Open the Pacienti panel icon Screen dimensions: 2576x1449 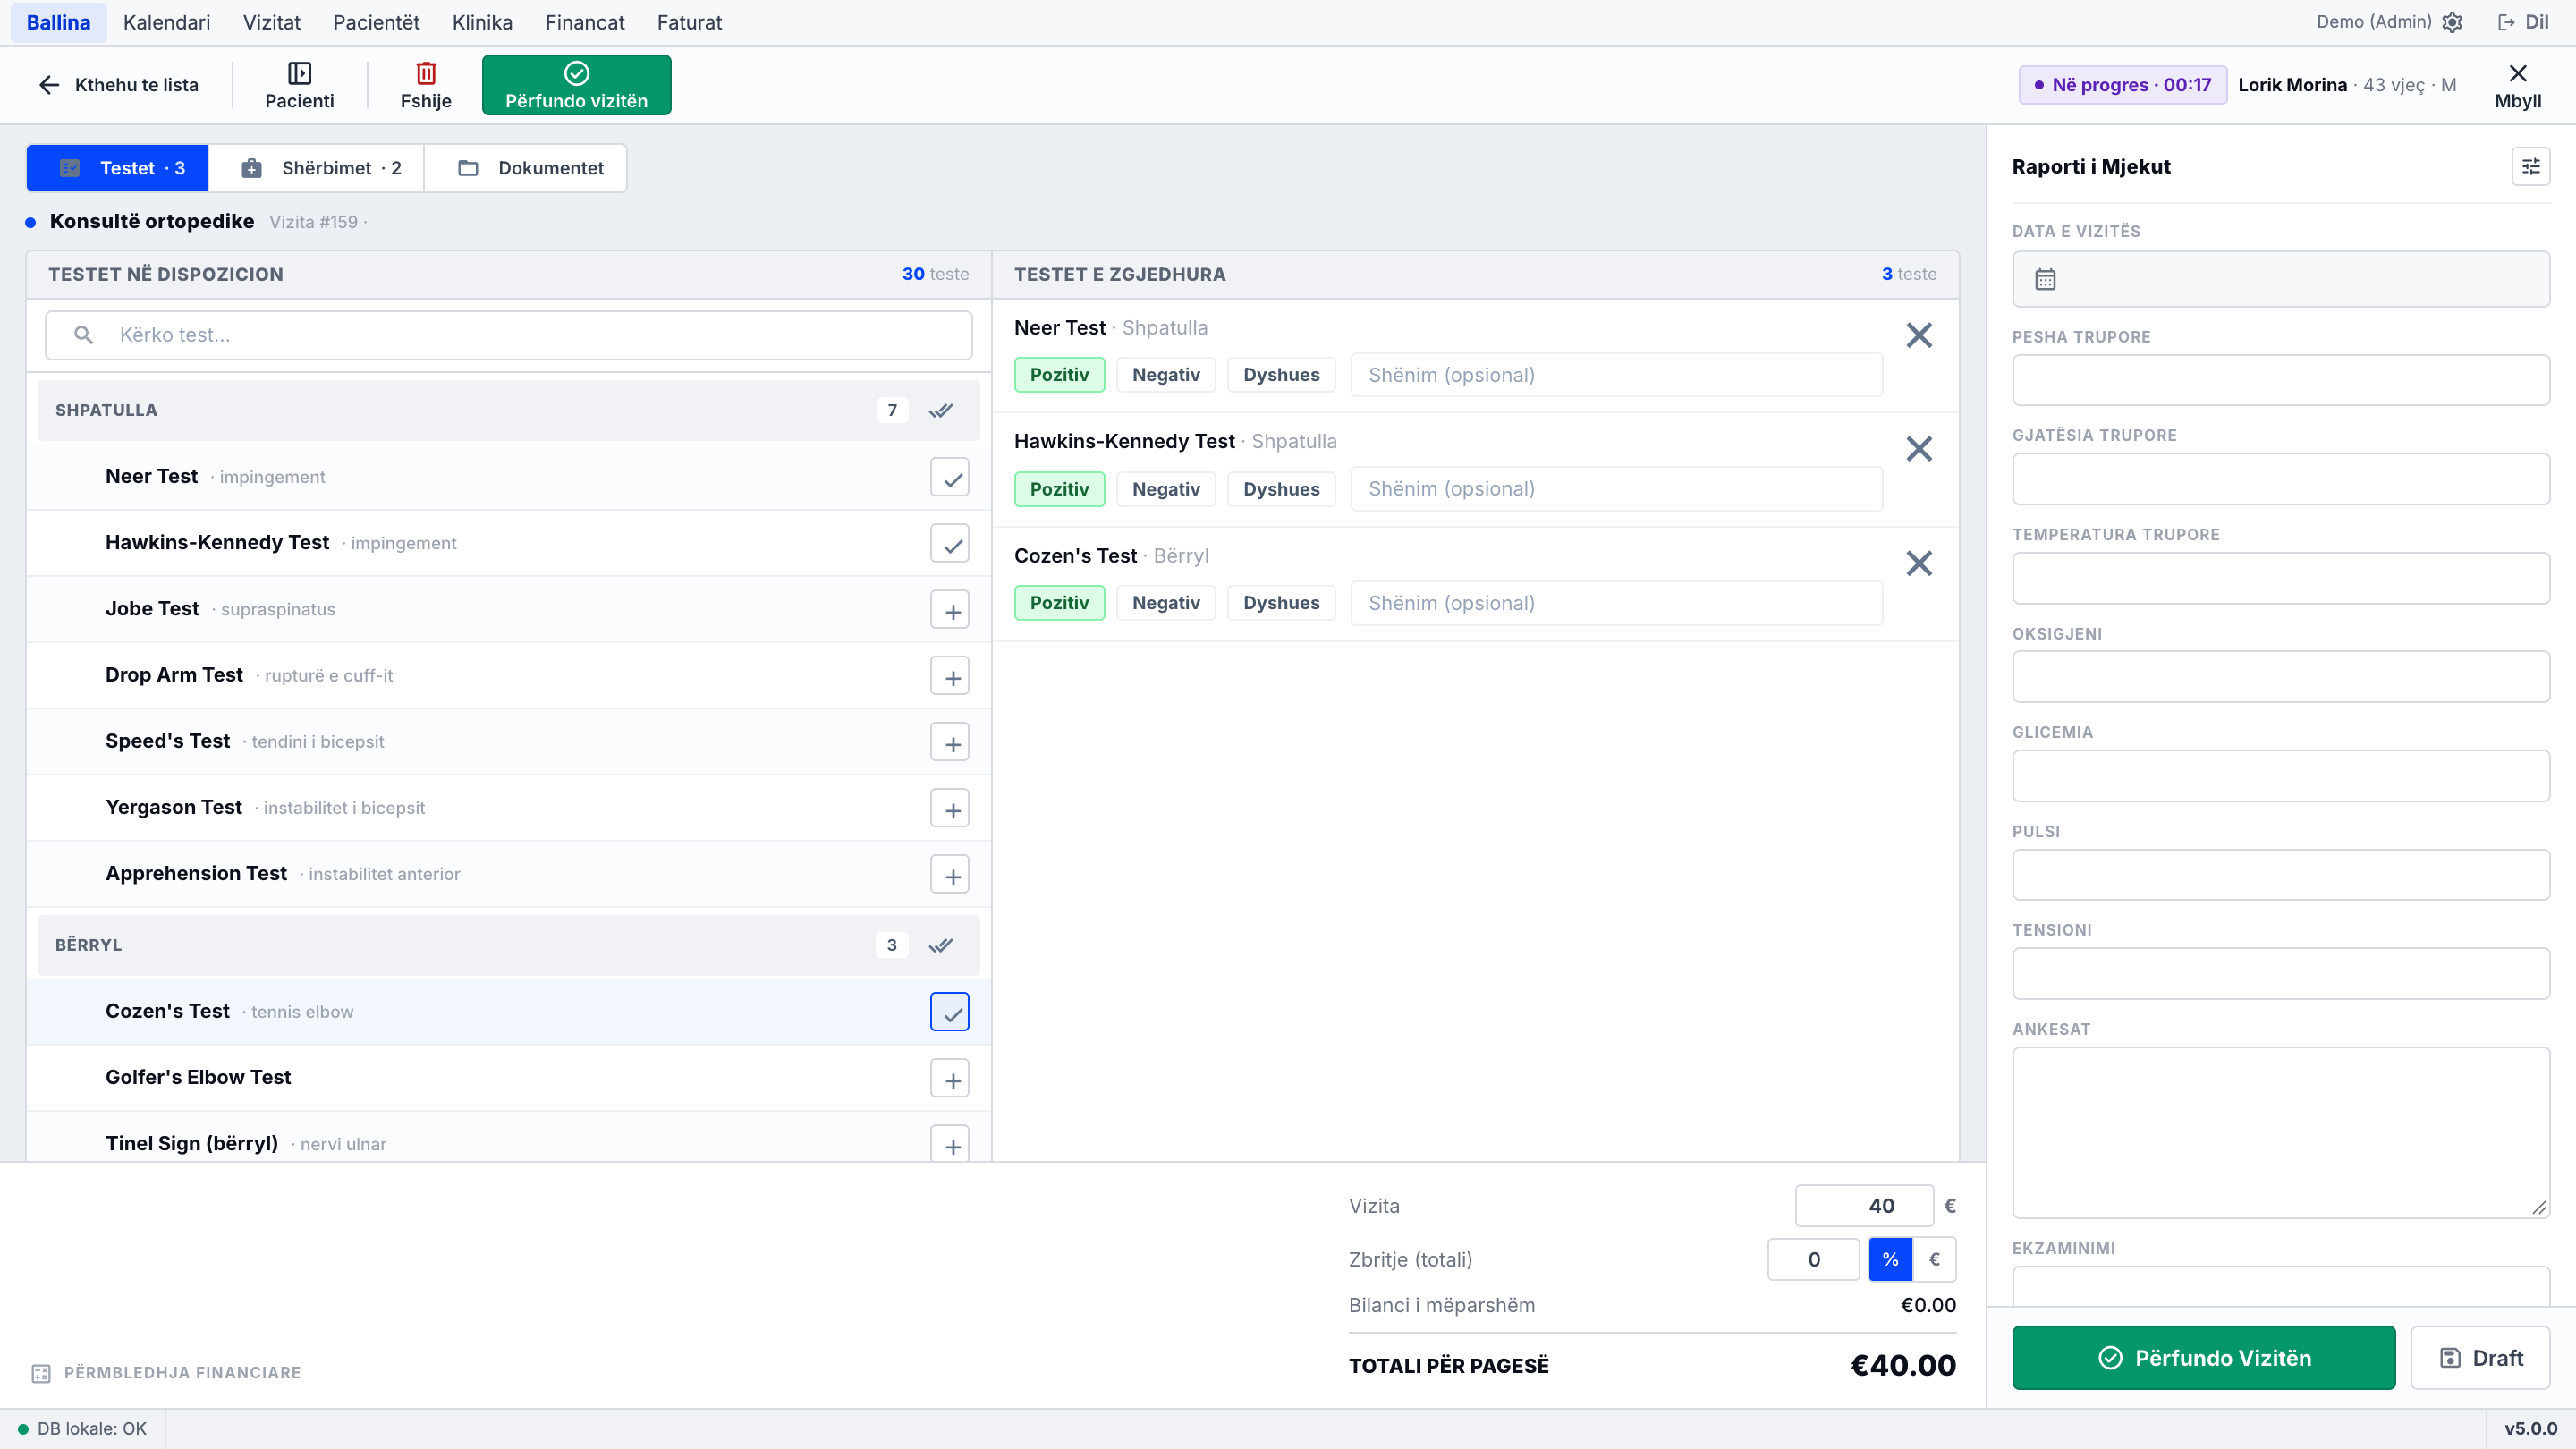[x=299, y=73]
